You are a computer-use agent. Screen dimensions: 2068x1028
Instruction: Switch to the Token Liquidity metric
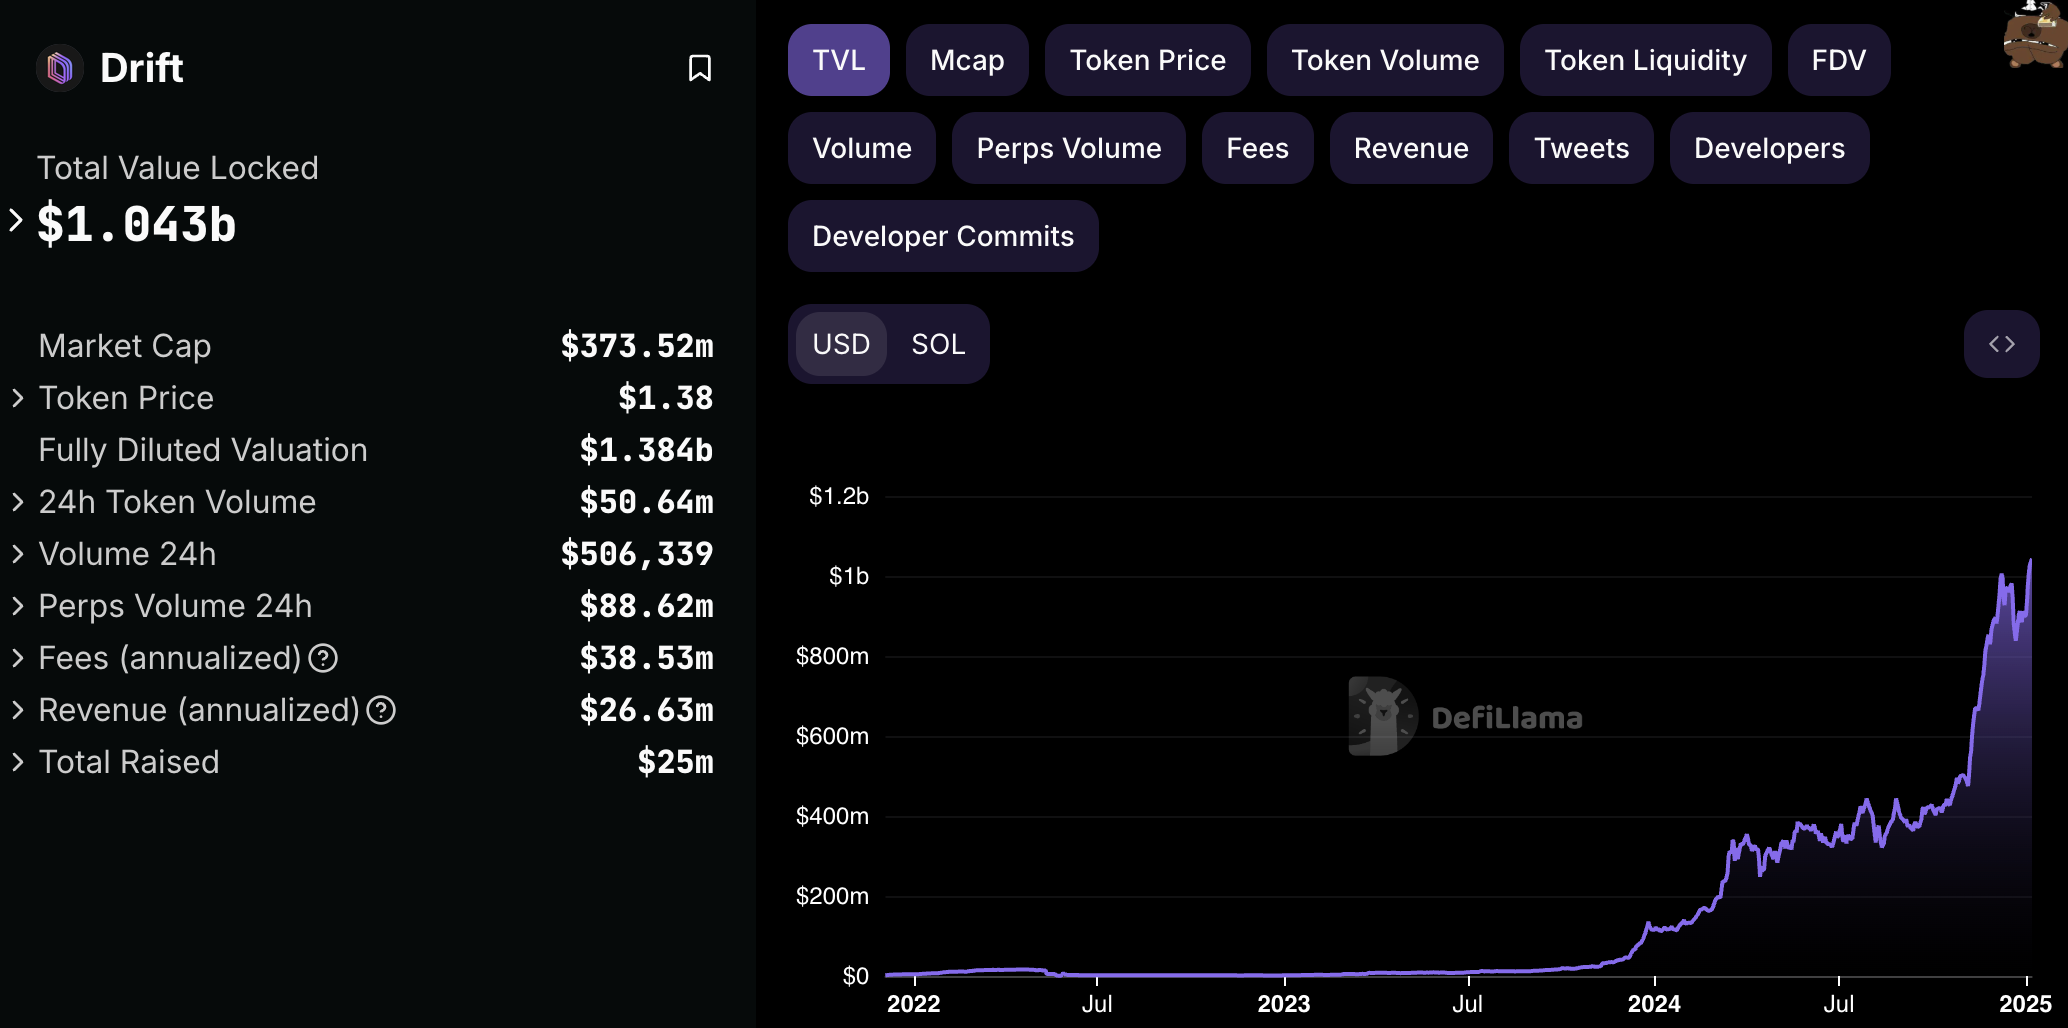click(x=1644, y=60)
